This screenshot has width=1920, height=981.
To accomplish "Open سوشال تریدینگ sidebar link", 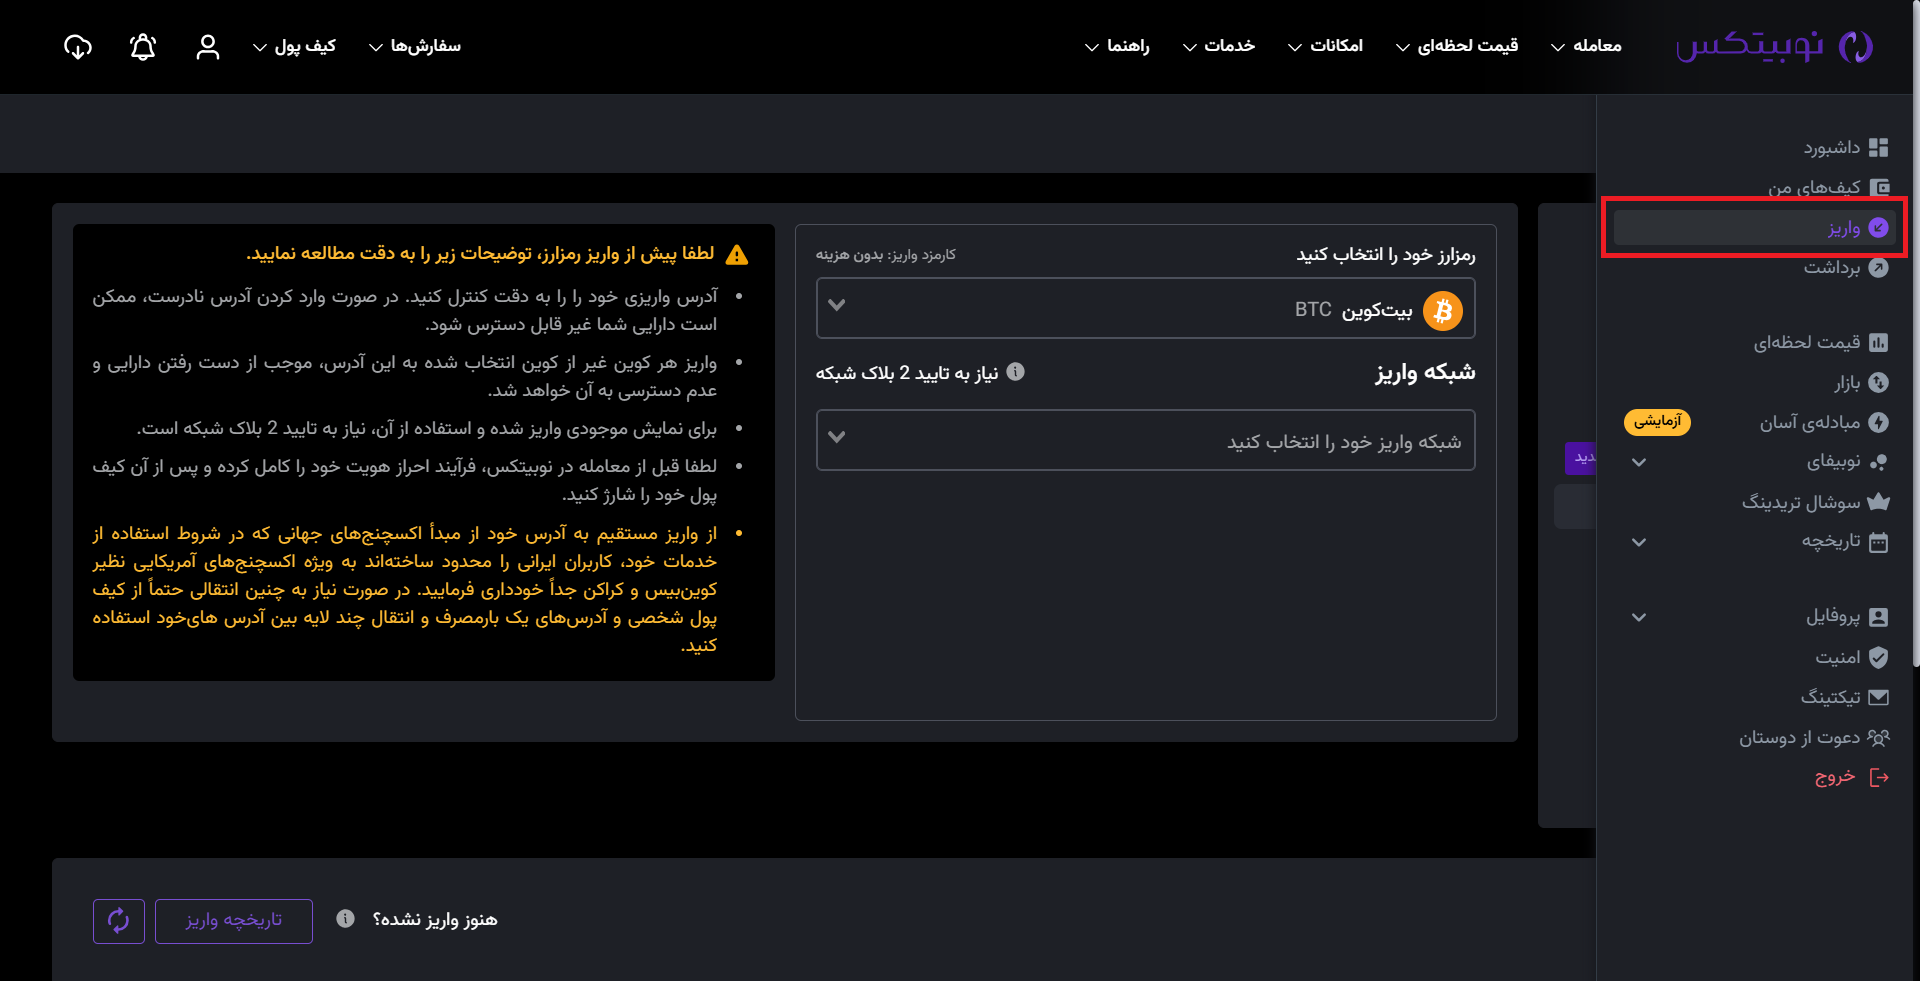I will tap(1801, 502).
